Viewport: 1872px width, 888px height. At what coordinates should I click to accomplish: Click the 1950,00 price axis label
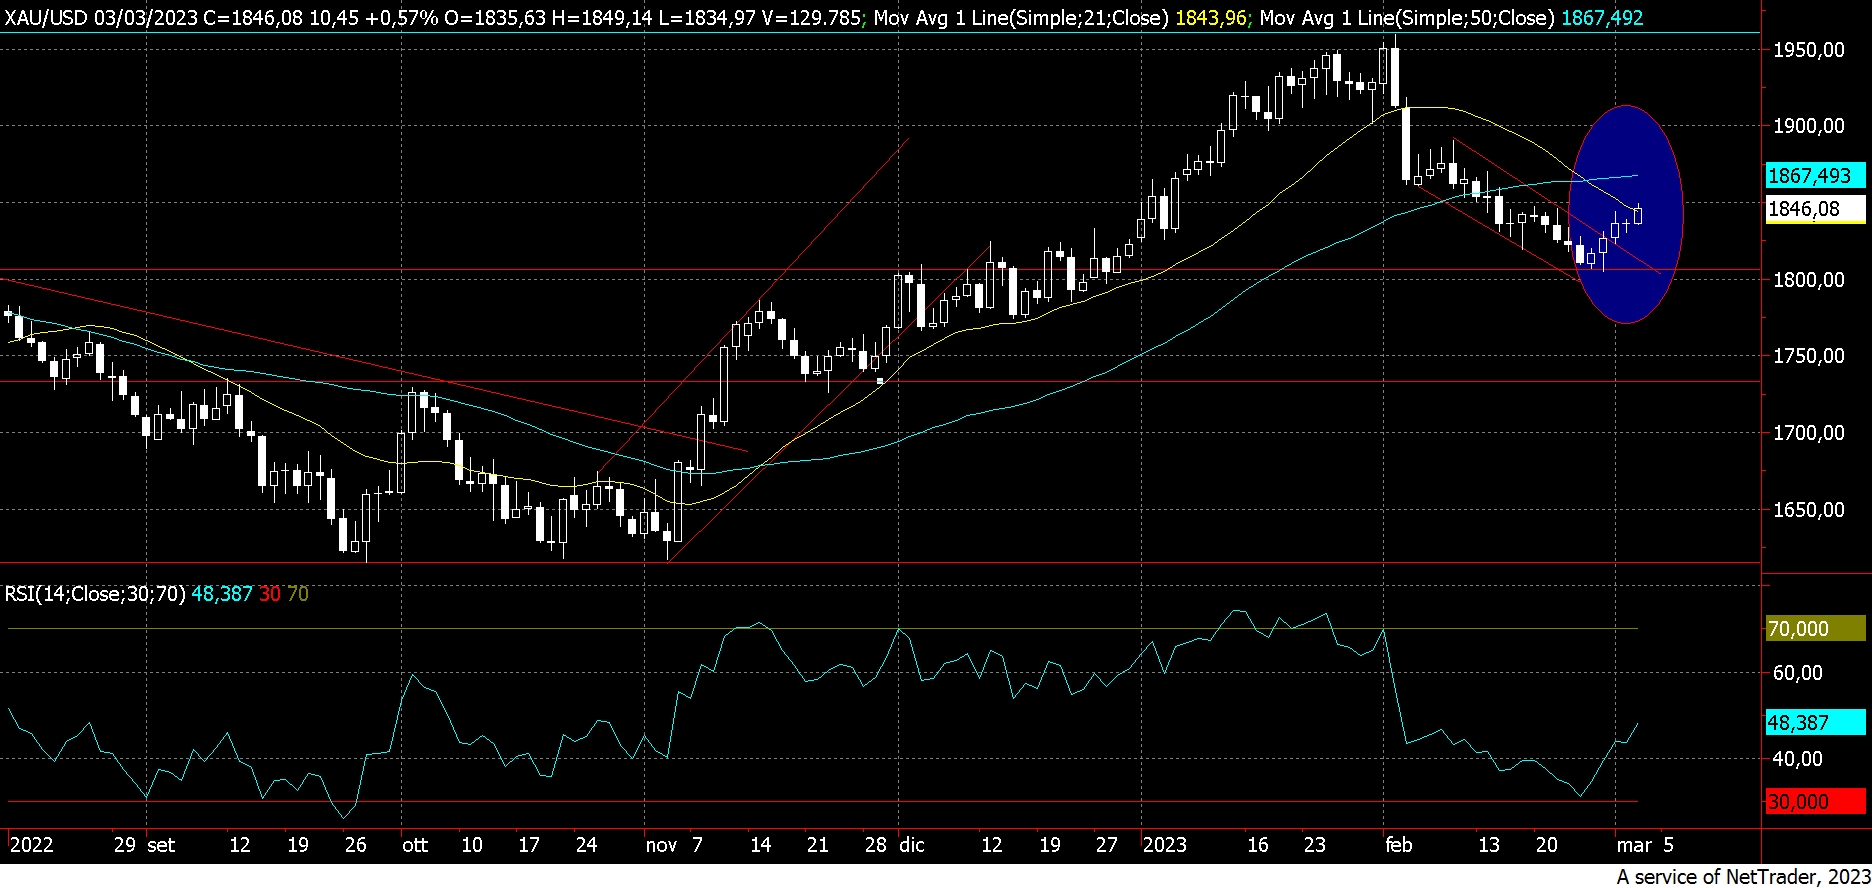tap(1809, 50)
